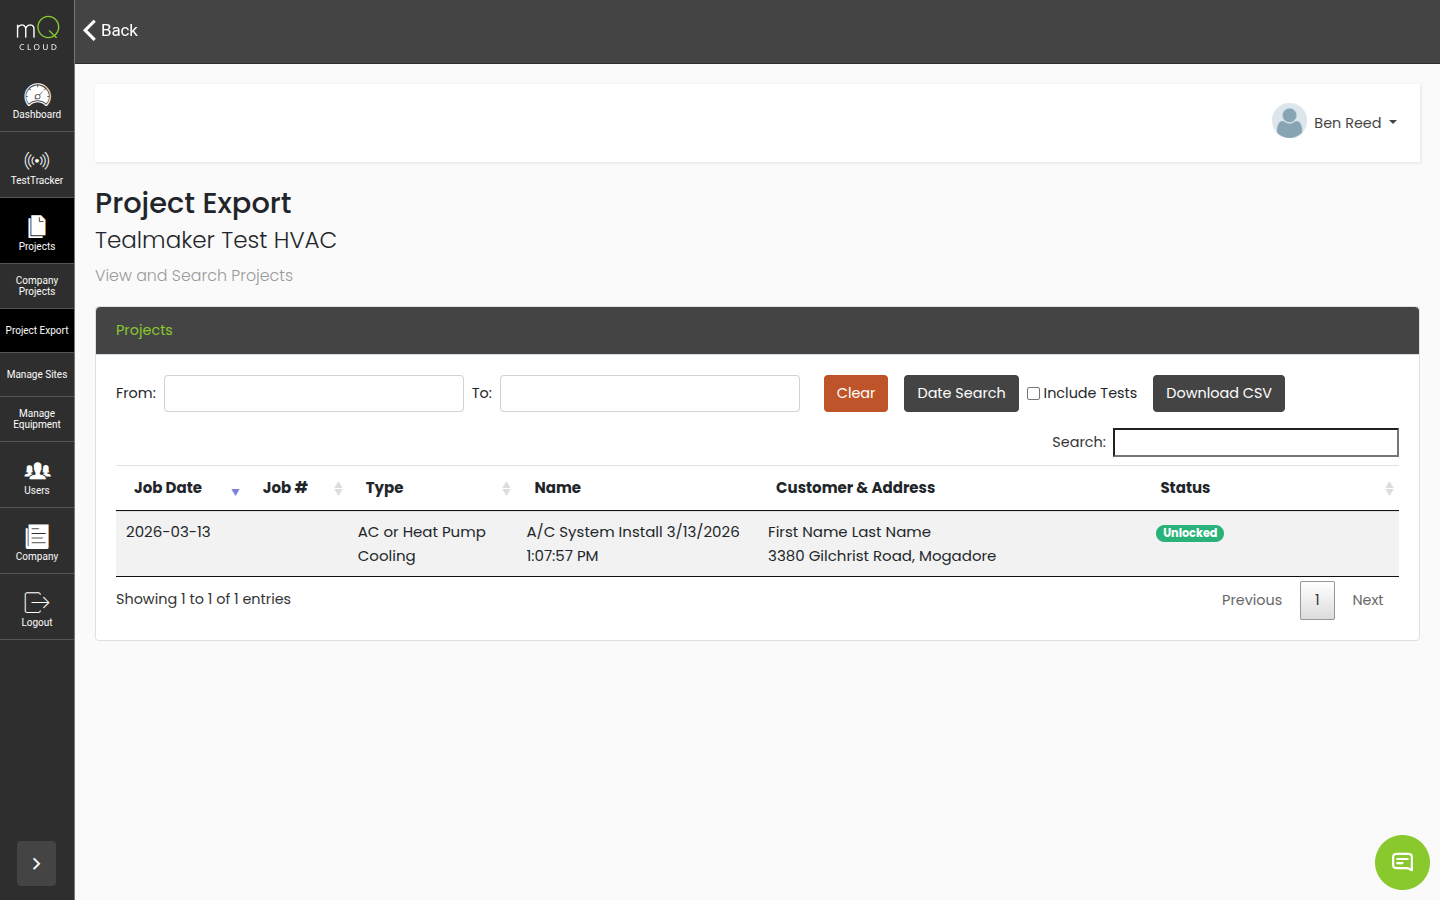Click the Unlocked status badge
Image resolution: width=1440 pixels, height=900 pixels.
(x=1189, y=533)
